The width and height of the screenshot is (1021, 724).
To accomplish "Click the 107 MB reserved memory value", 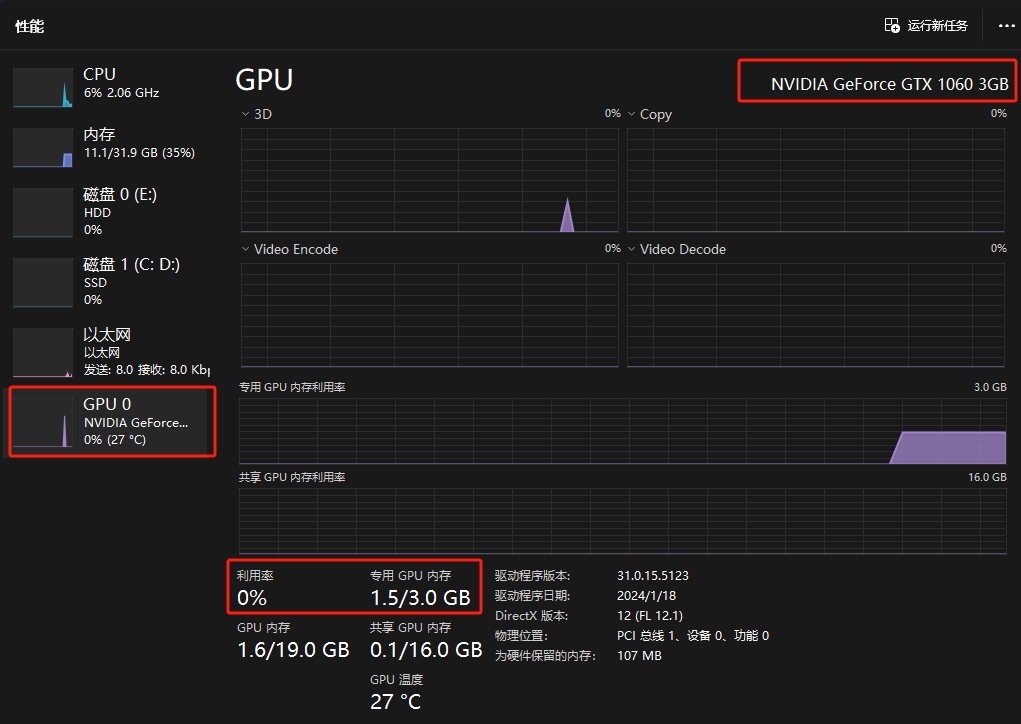I will 639,656.
